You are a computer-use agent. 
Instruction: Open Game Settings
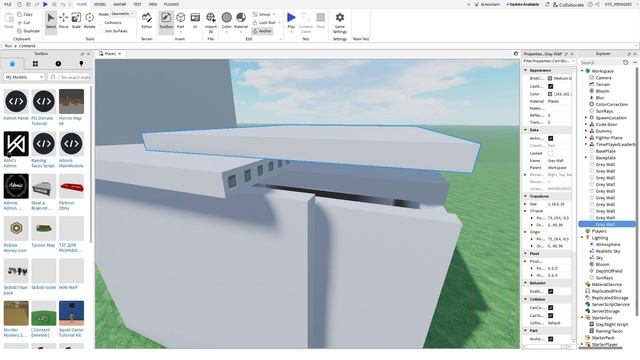pos(340,22)
